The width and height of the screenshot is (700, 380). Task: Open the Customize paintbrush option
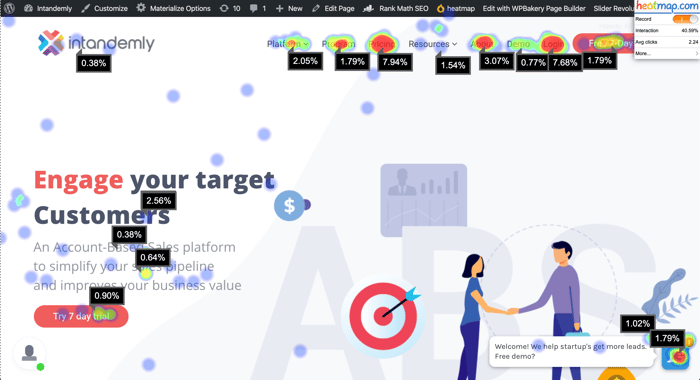(105, 8)
